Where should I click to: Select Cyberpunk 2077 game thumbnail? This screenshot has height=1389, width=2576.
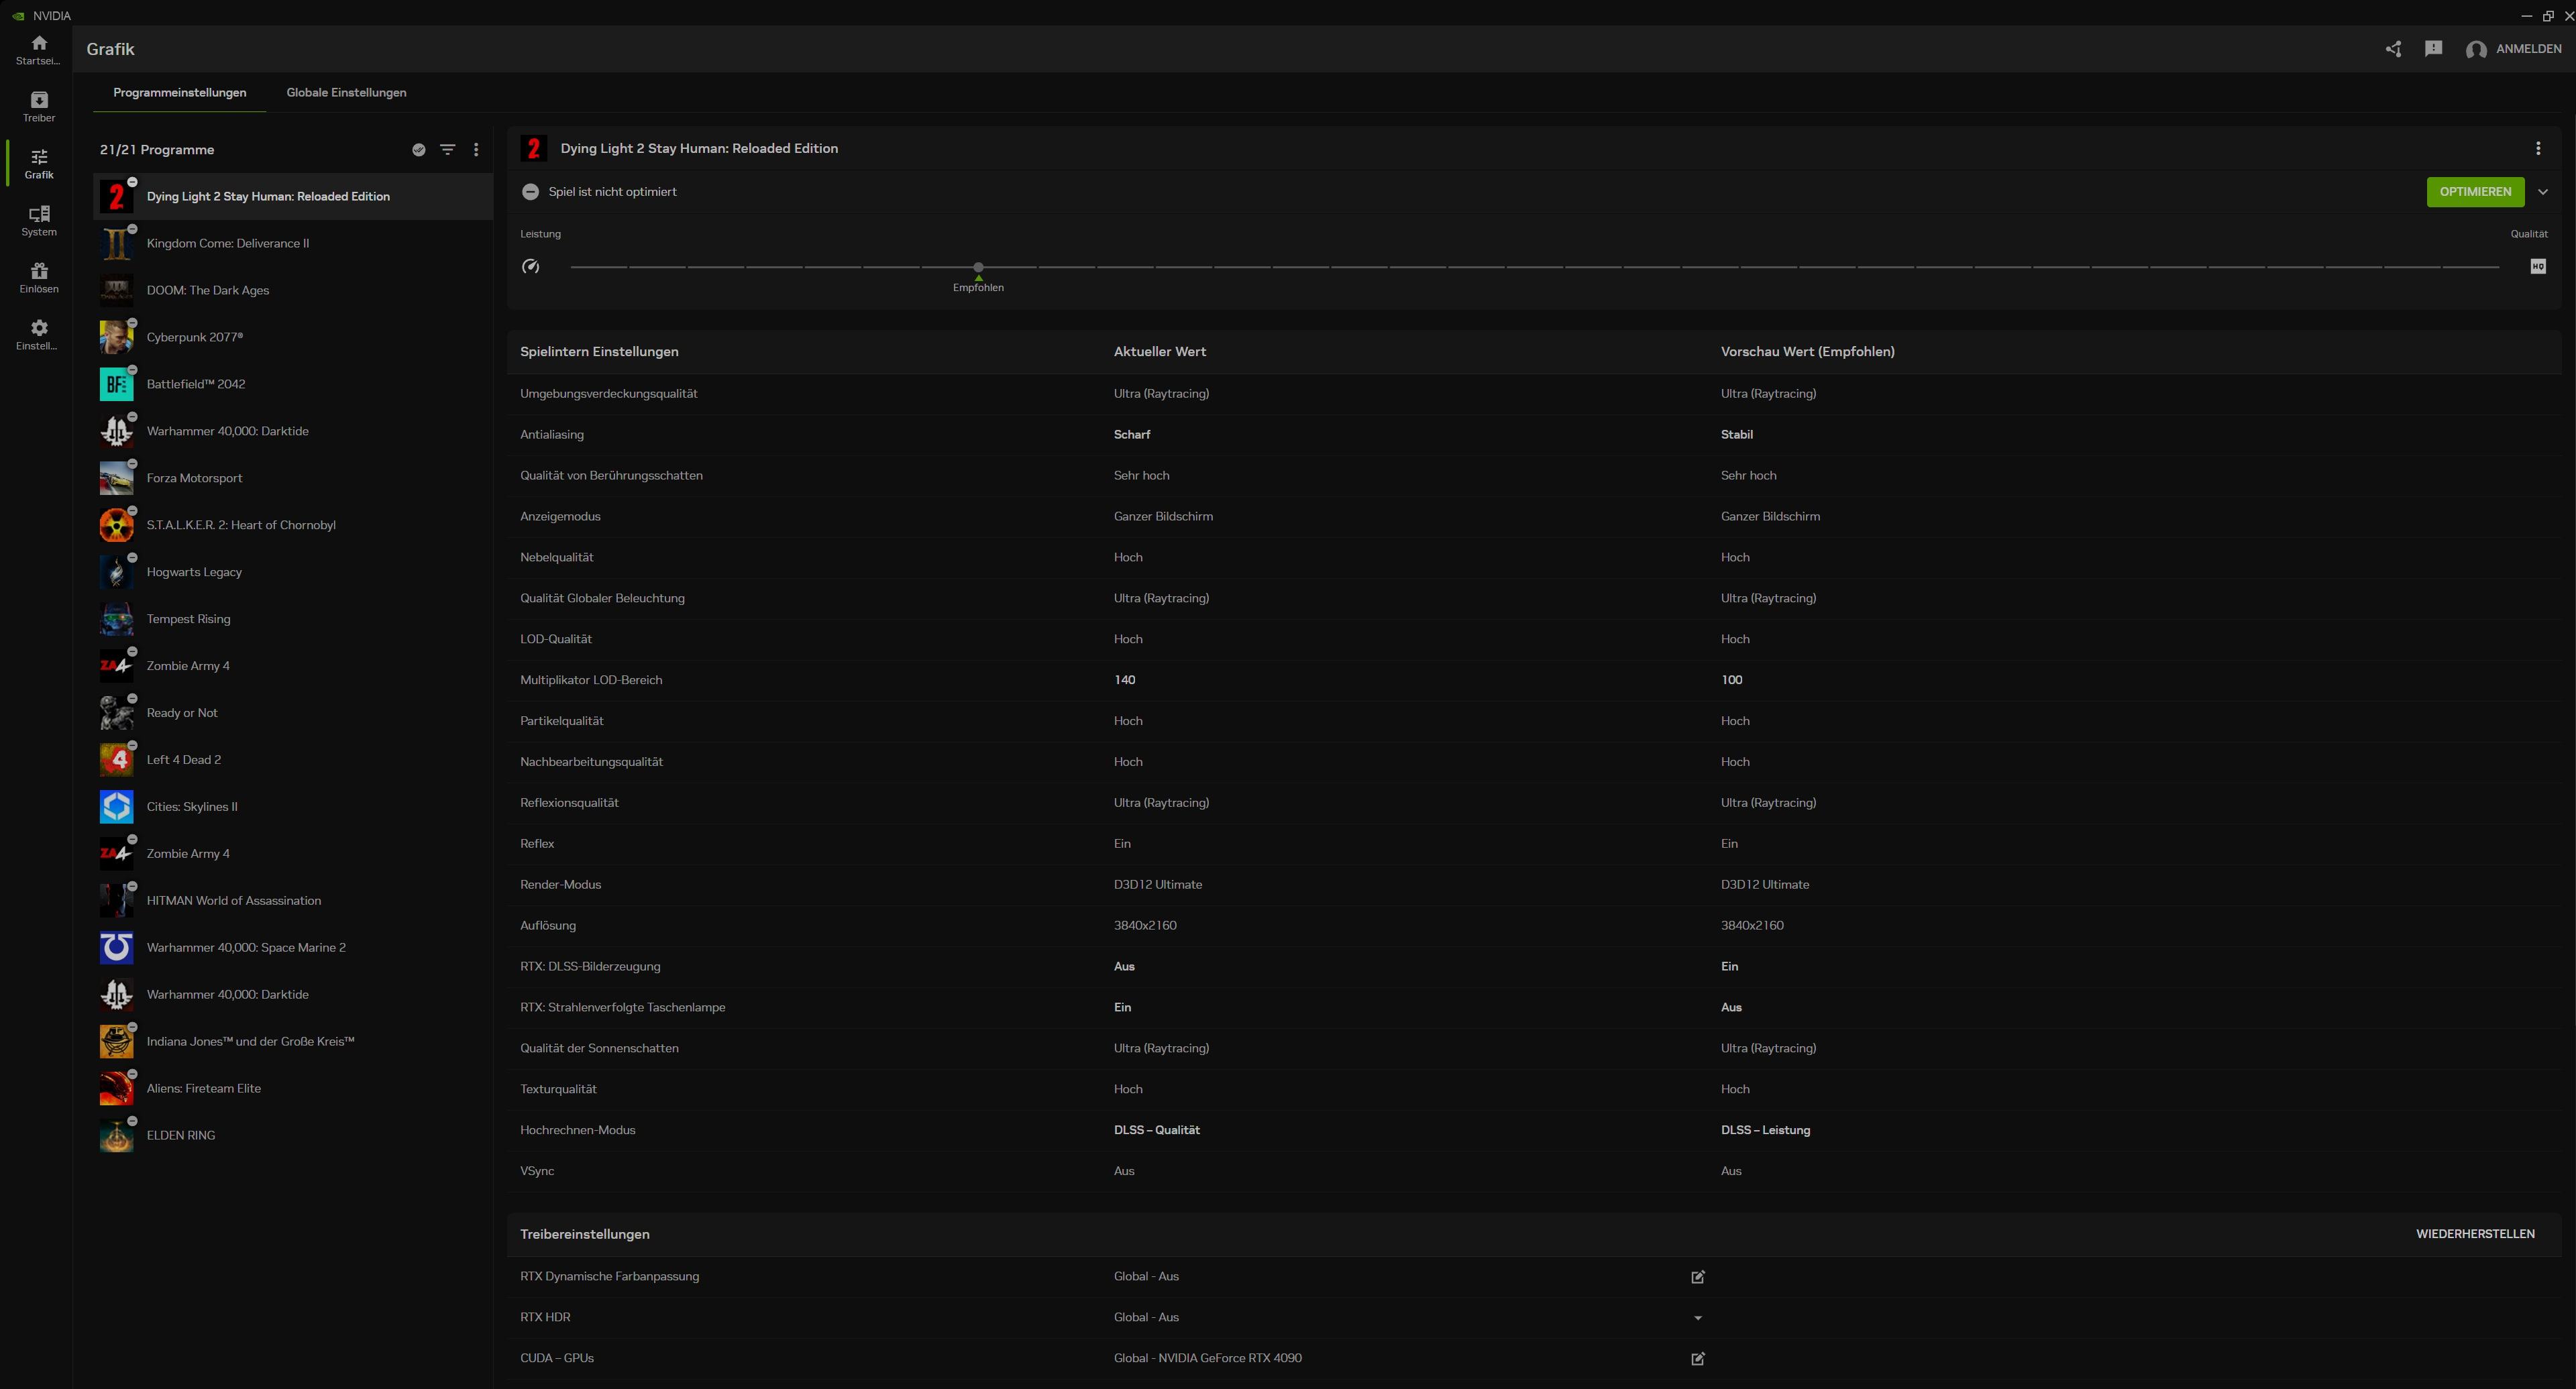tap(117, 338)
